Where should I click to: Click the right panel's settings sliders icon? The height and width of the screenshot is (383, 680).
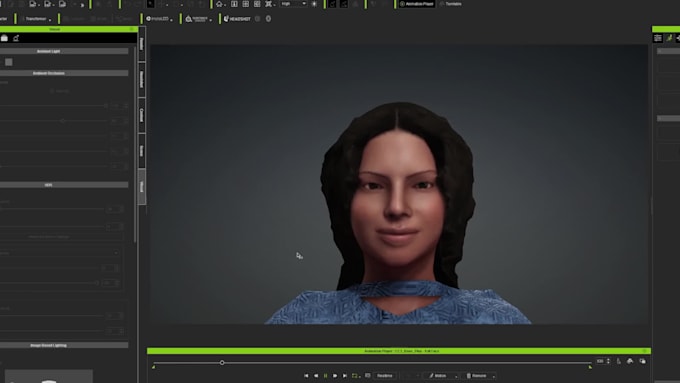658,38
